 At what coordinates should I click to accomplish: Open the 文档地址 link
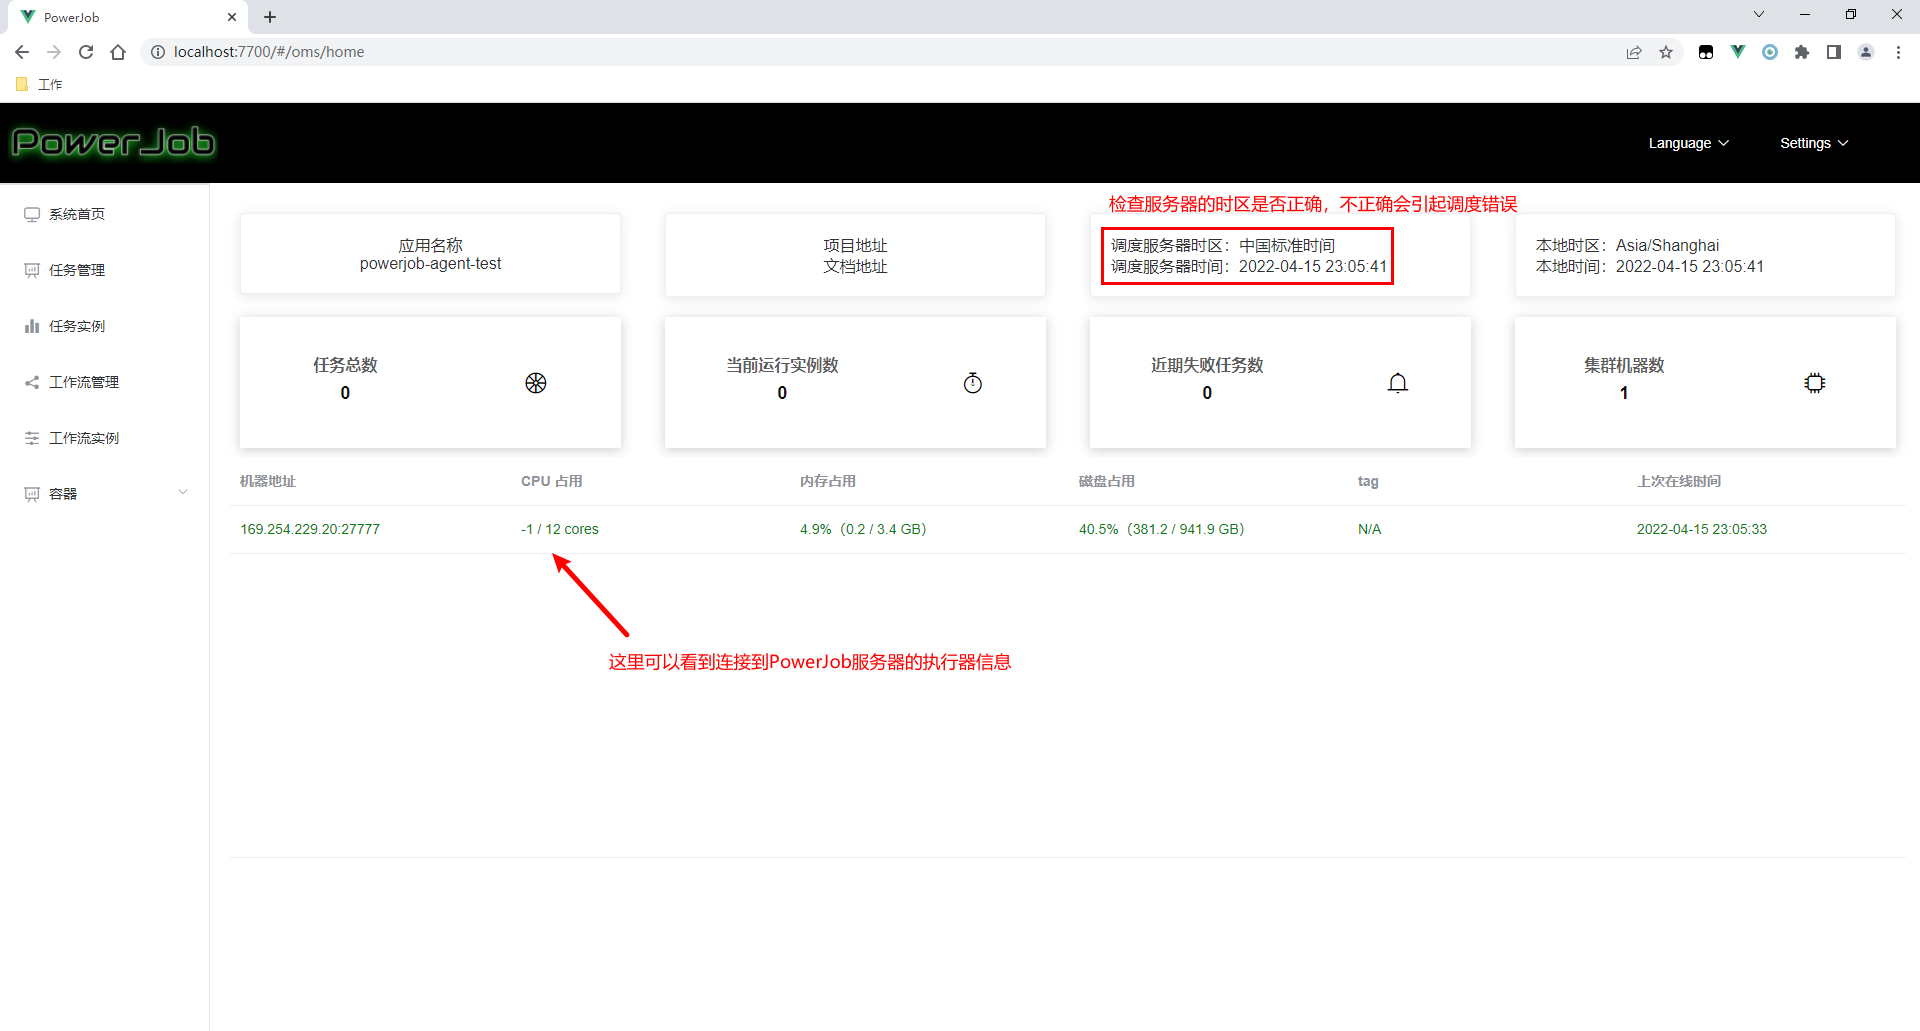tap(855, 266)
